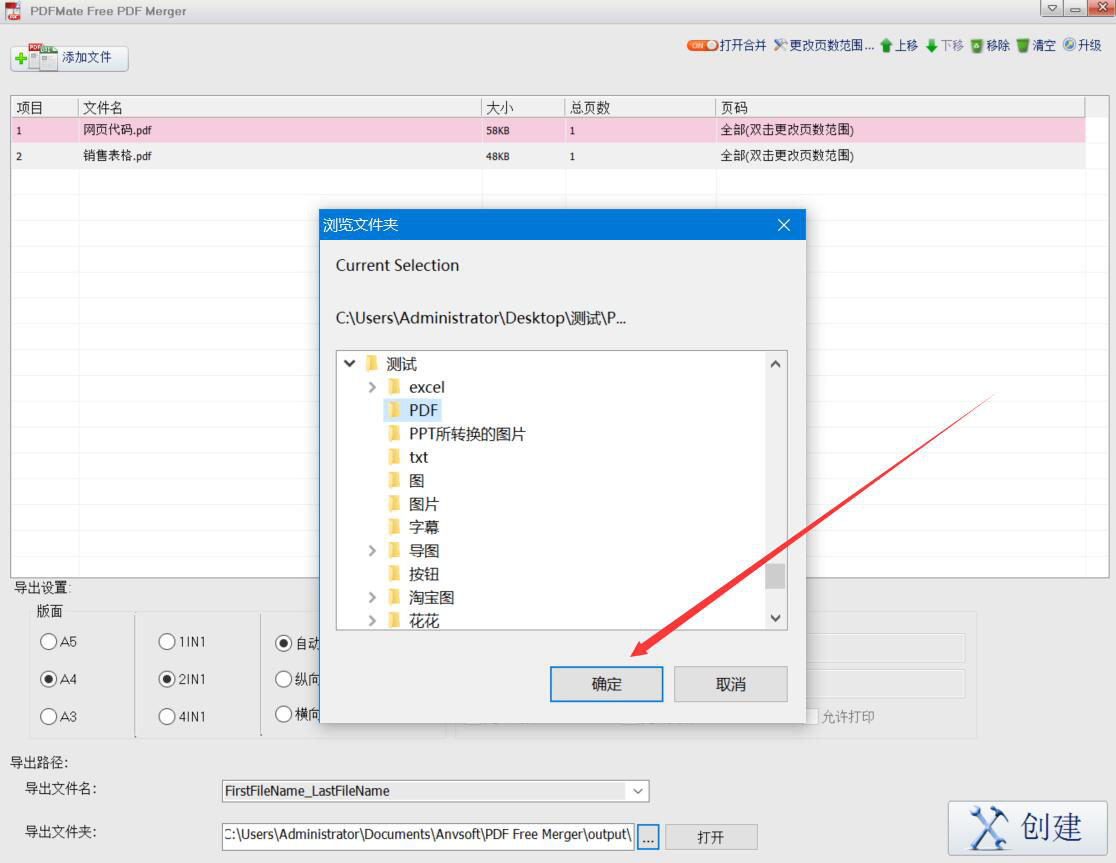Image resolution: width=1116 pixels, height=863 pixels.
Task: Click the 文件名 column header
Action: 280,107
